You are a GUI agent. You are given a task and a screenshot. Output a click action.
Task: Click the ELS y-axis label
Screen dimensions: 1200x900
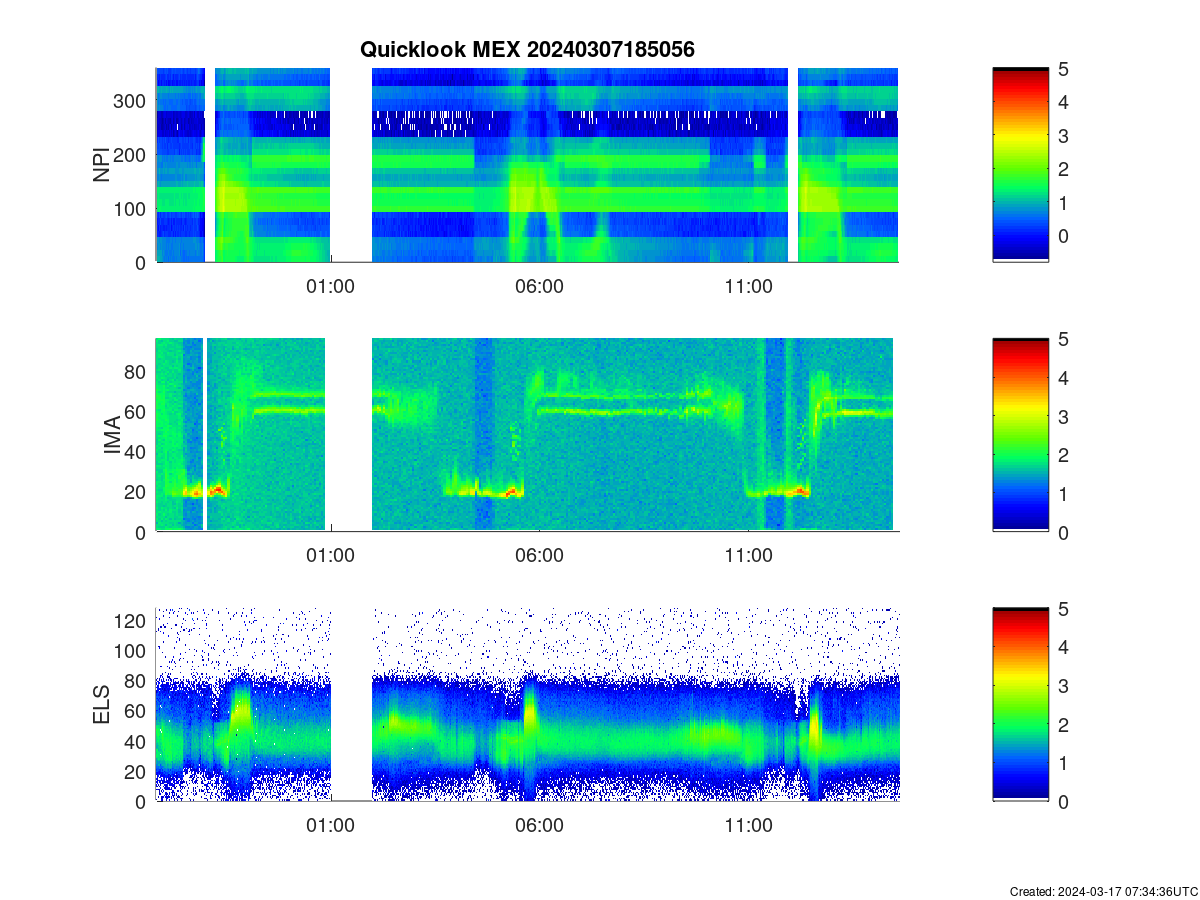101,705
